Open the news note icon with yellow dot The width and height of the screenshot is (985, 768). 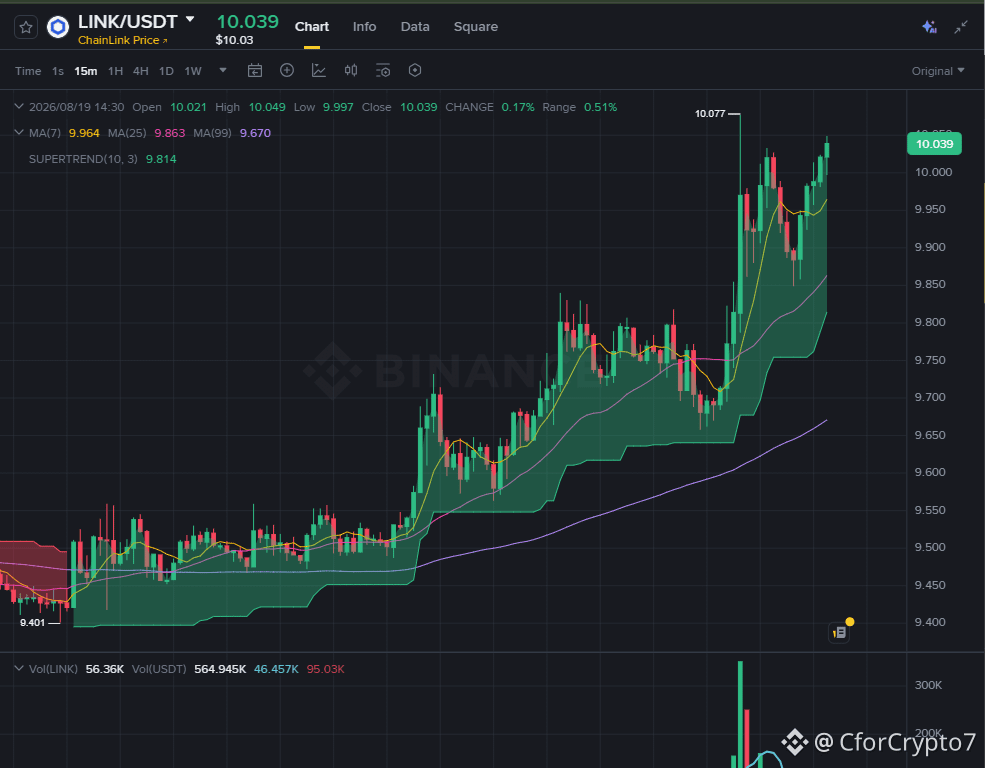(x=841, y=632)
